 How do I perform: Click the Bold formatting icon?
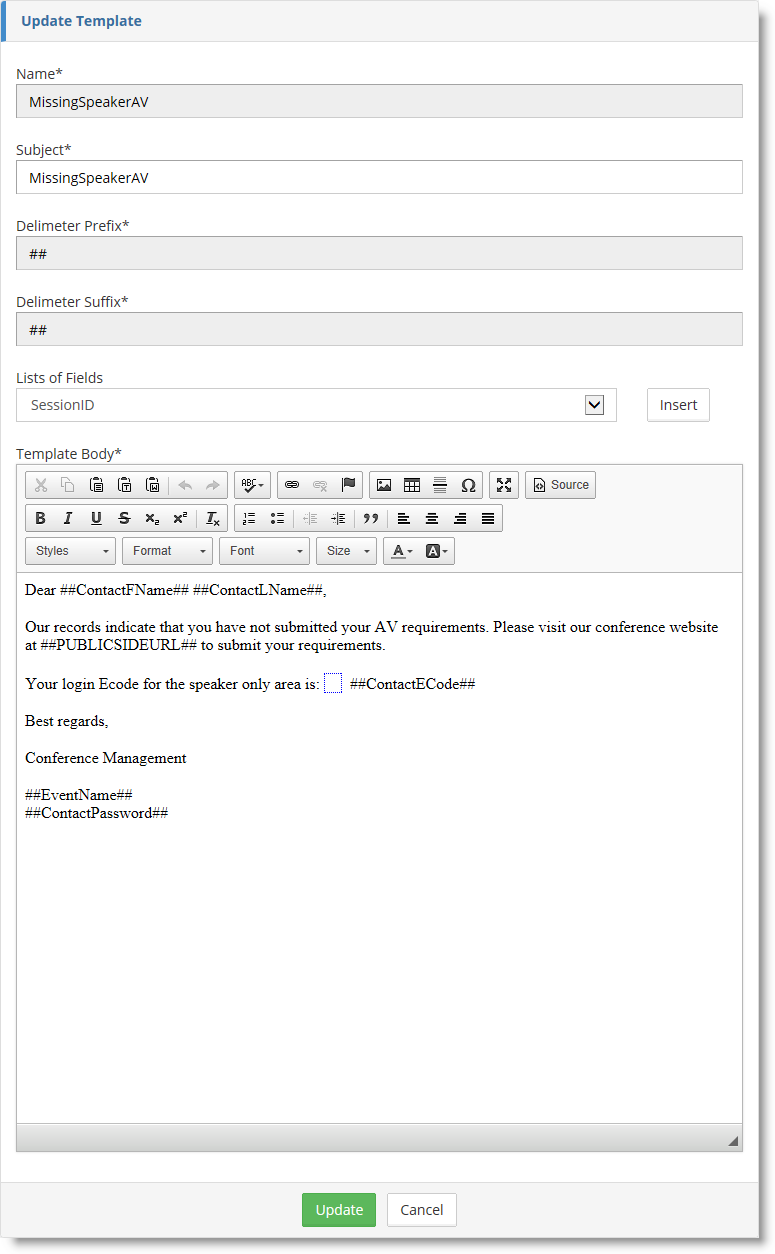pos(40,518)
